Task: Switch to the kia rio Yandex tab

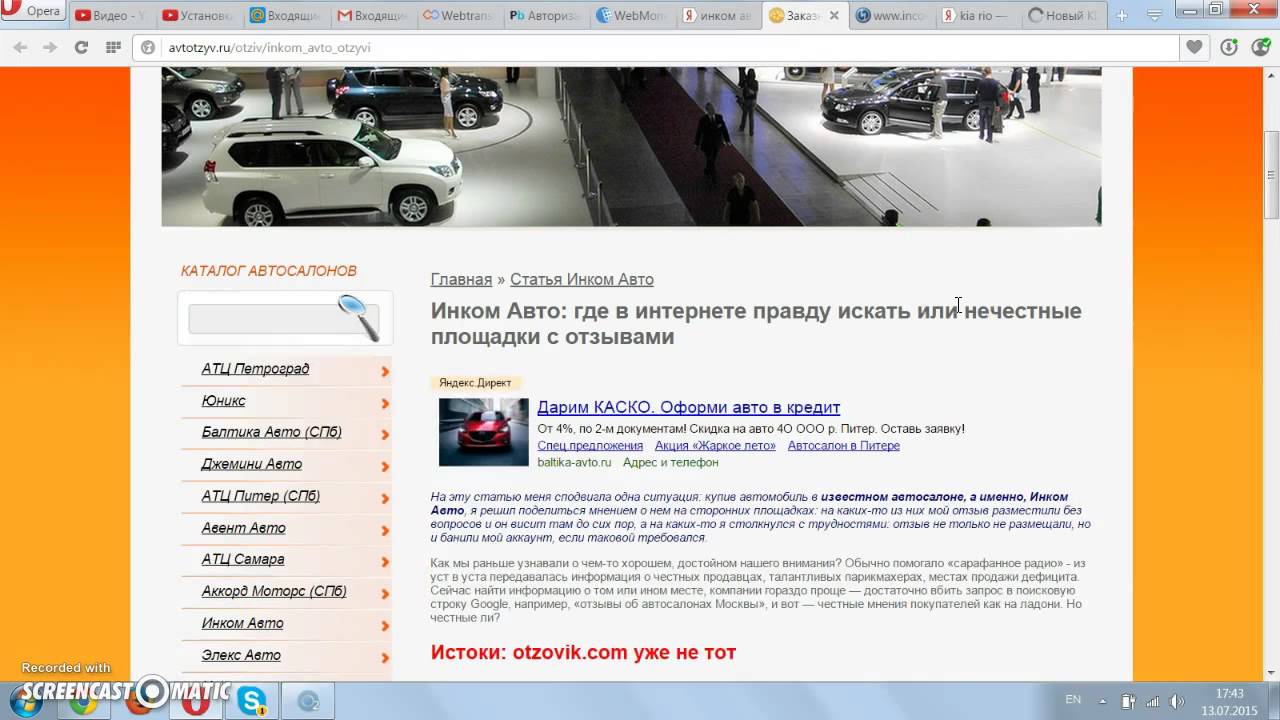Action: coord(979,15)
